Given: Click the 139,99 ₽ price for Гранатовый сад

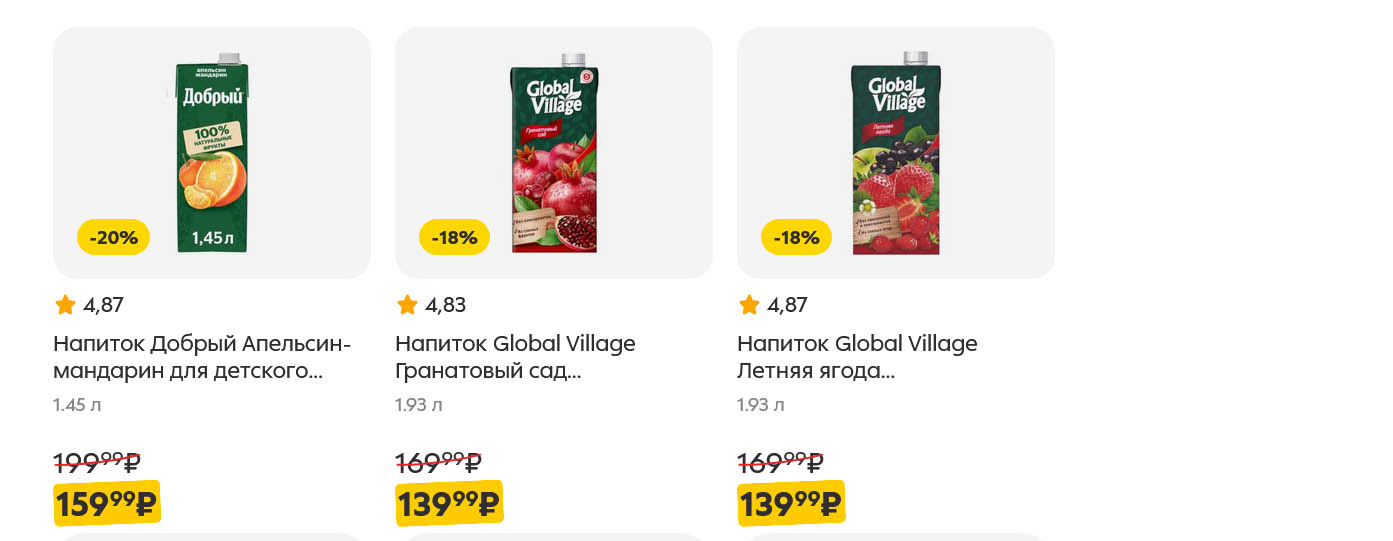Looking at the screenshot, I should pyautogui.click(x=448, y=503).
